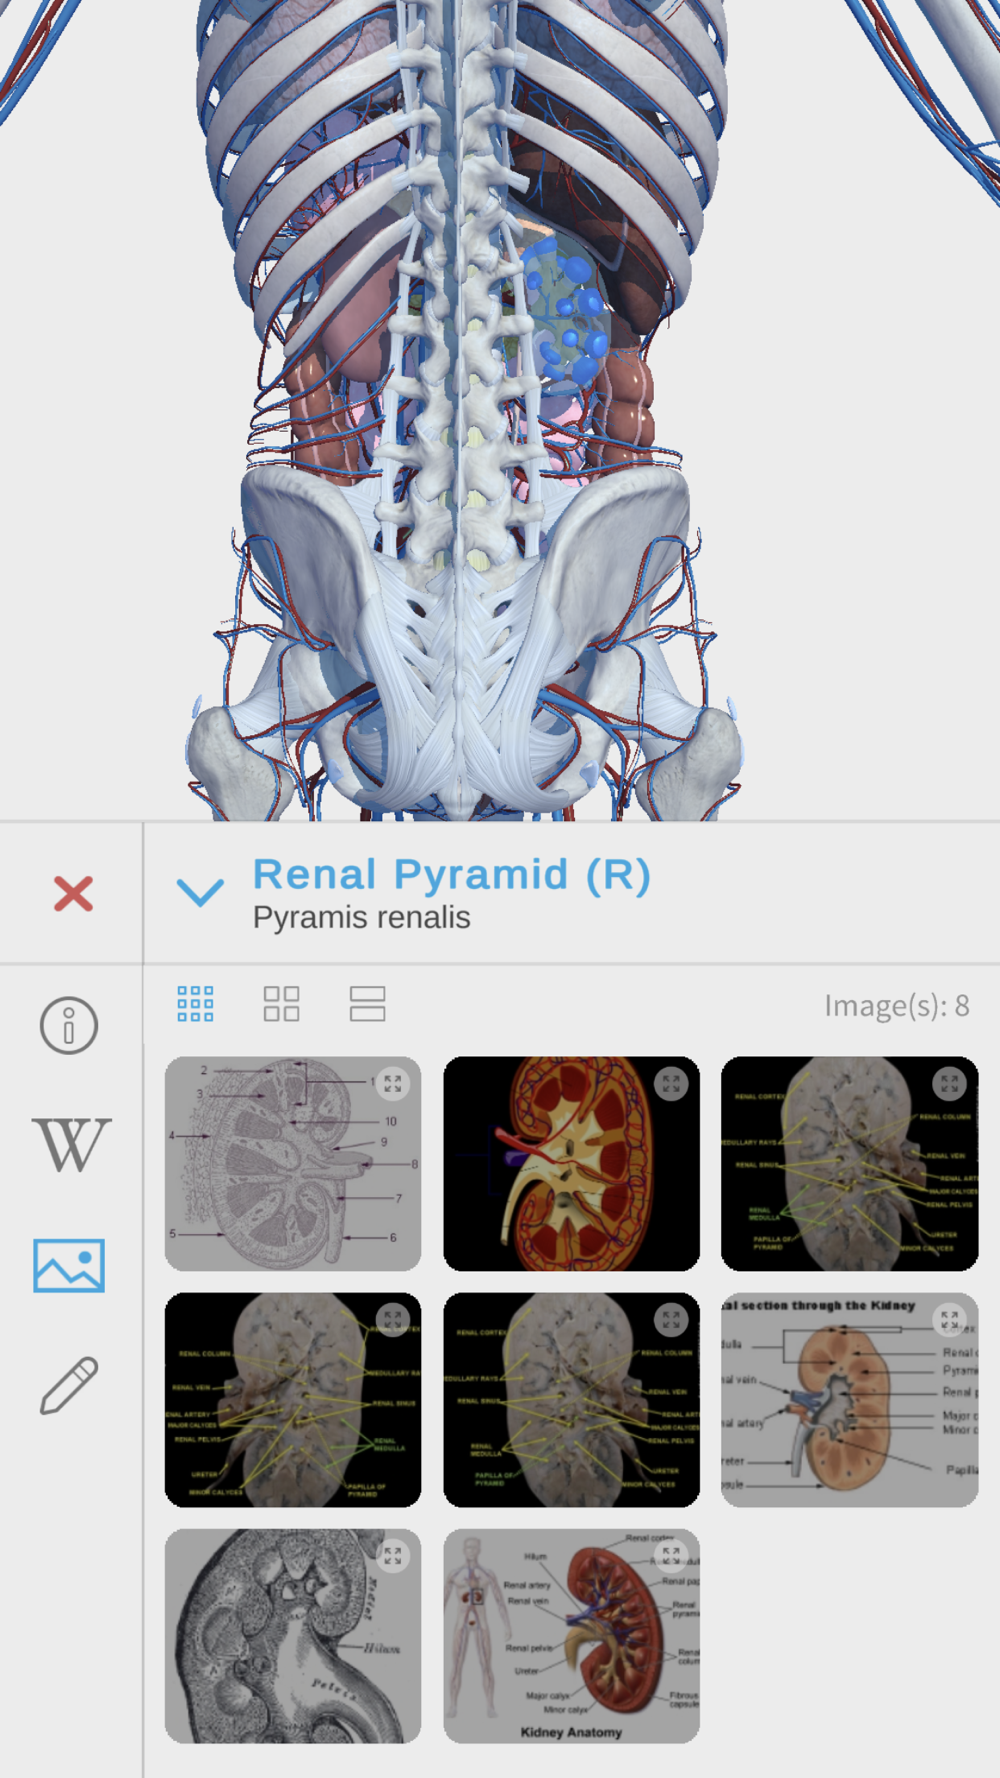Viewport: 1000px width, 1778px height.
Task: Switch to single-column list view
Action: (x=367, y=1004)
